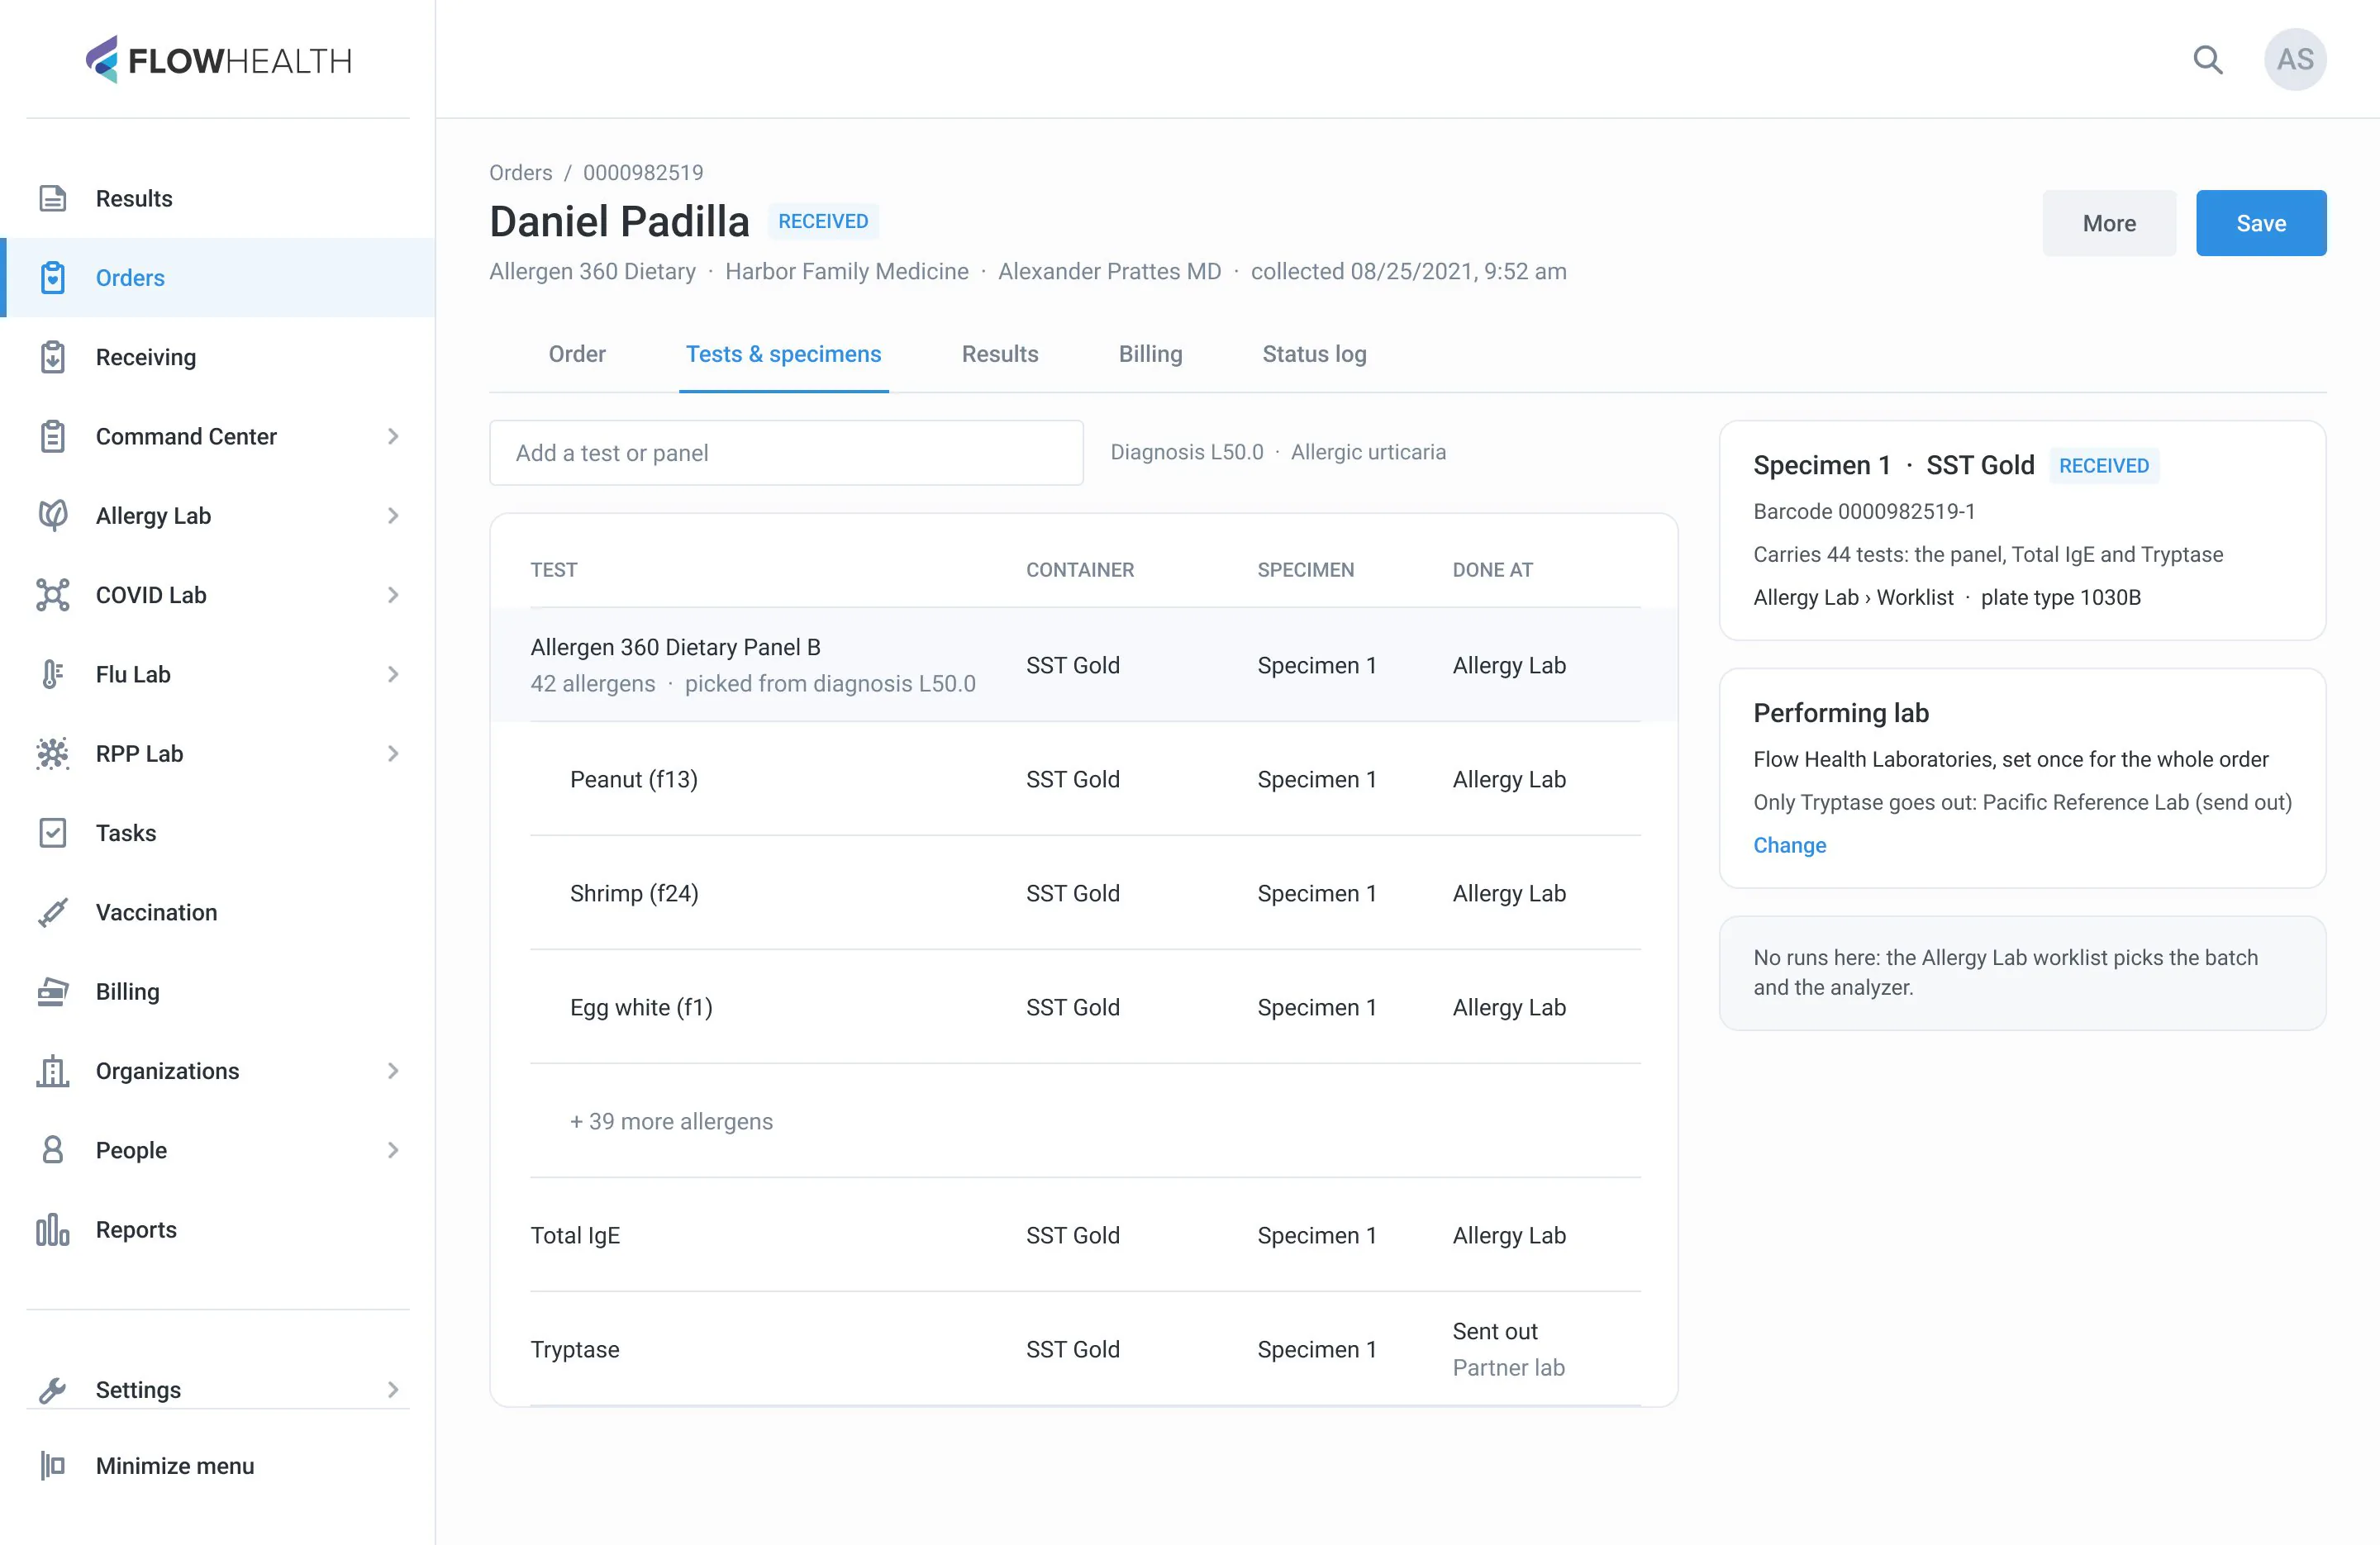Viewport: 2380px width, 1545px height.
Task: Click the + 39 more allergens row
Action: (x=1085, y=1121)
